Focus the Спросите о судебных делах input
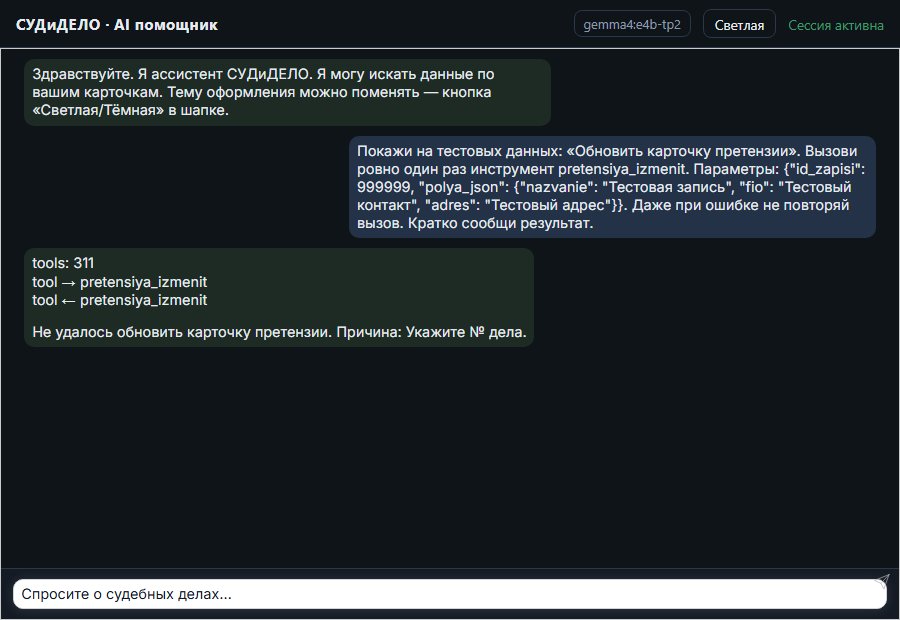The image size is (900, 620). [x=449, y=594]
